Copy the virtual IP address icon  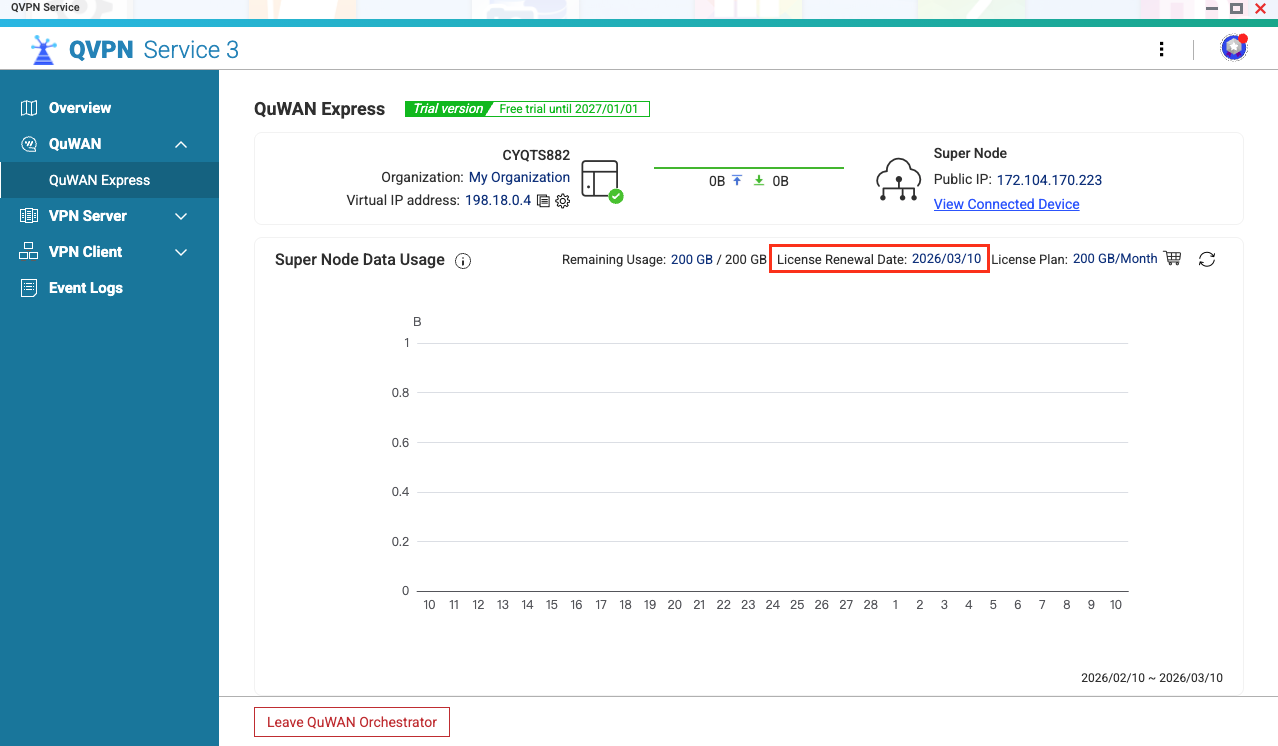pyautogui.click(x=544, y=201)
